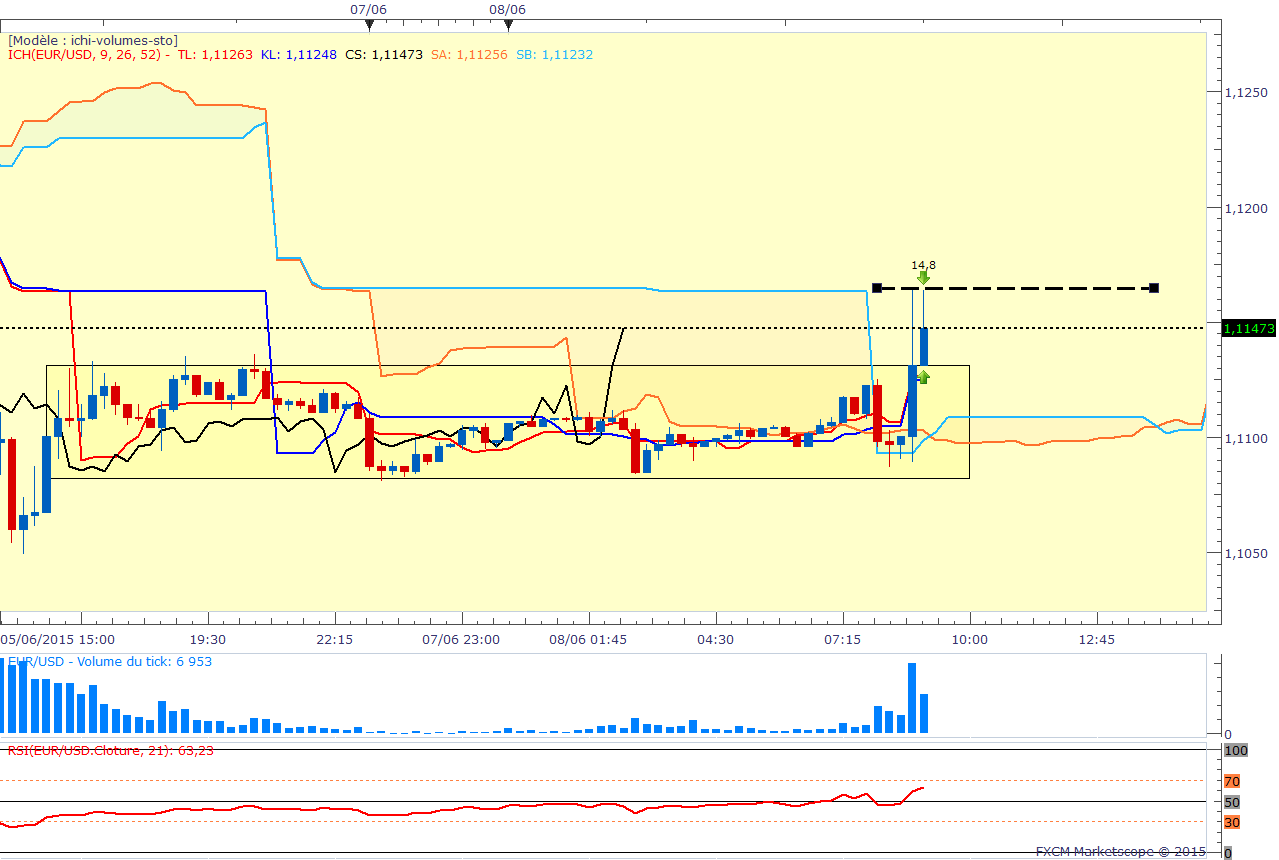Click the 07:15 time axis label
1279x860 pixels.
point(843,639)
